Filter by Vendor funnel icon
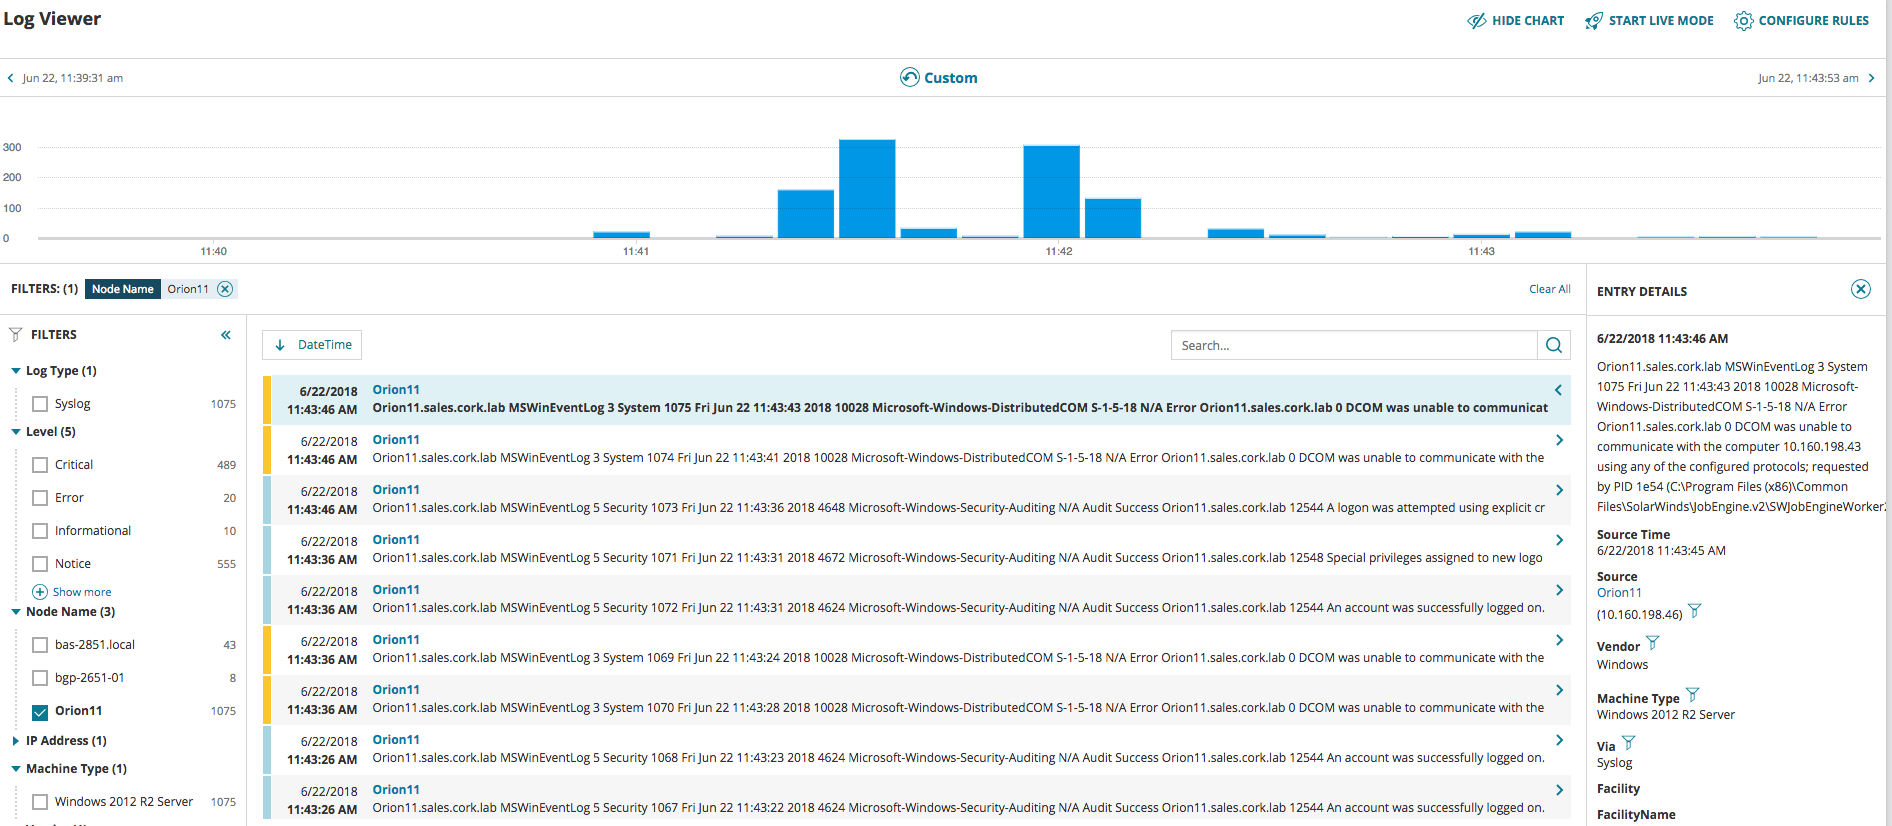Viewport: 1892px width, 826px height. (1652, 643)
